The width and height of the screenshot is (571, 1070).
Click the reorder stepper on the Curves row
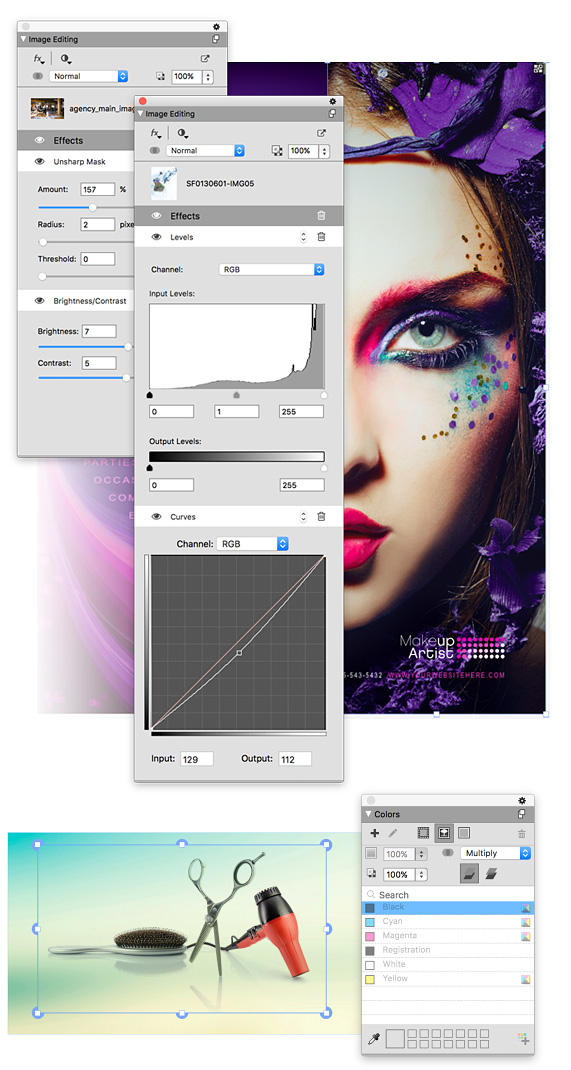[x=304, y=517]
